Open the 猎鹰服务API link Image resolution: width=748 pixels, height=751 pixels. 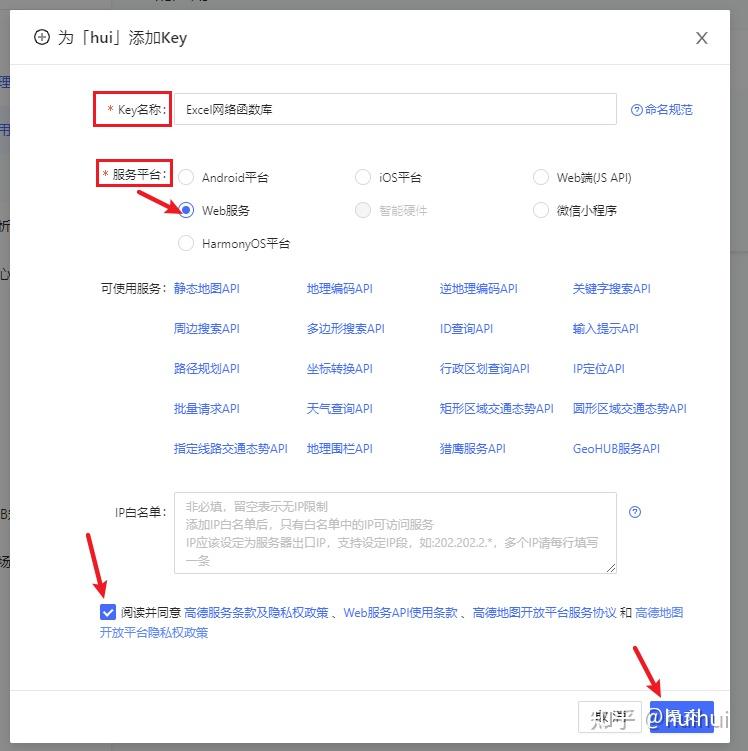(x=473, y=448)
